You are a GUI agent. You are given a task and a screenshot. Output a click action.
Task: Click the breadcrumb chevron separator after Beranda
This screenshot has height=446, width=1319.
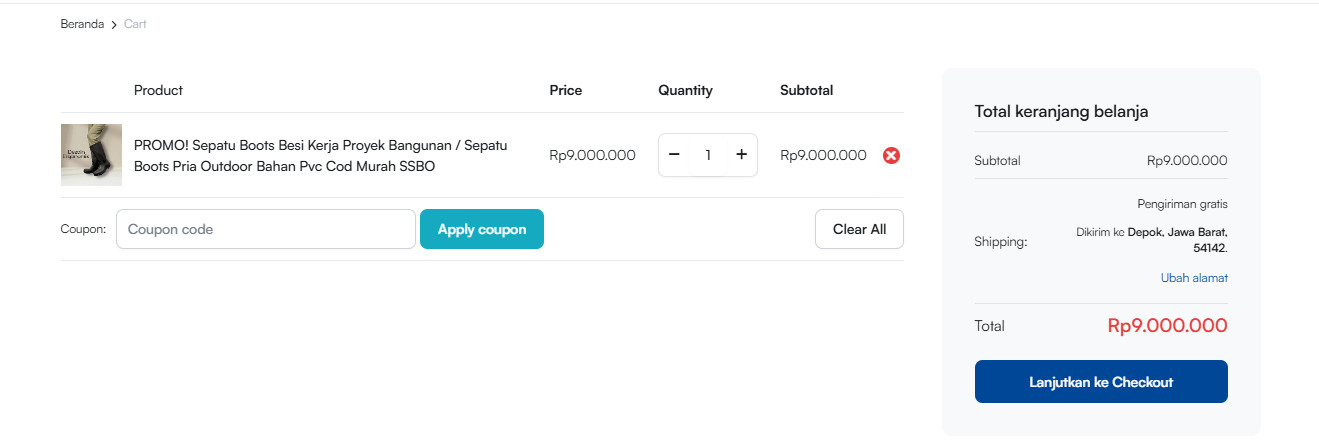(114, 24)
